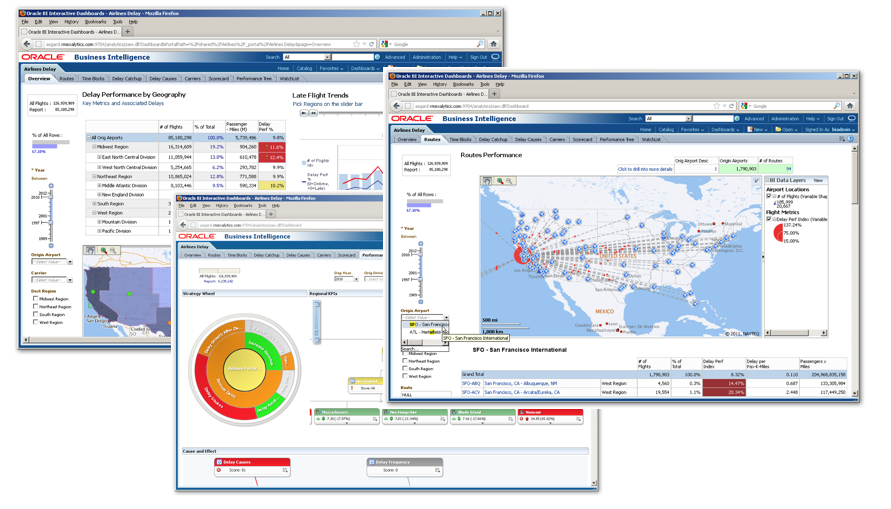Click Sign Out in Routes window
The image size is (891, 509).
(835, 119)
